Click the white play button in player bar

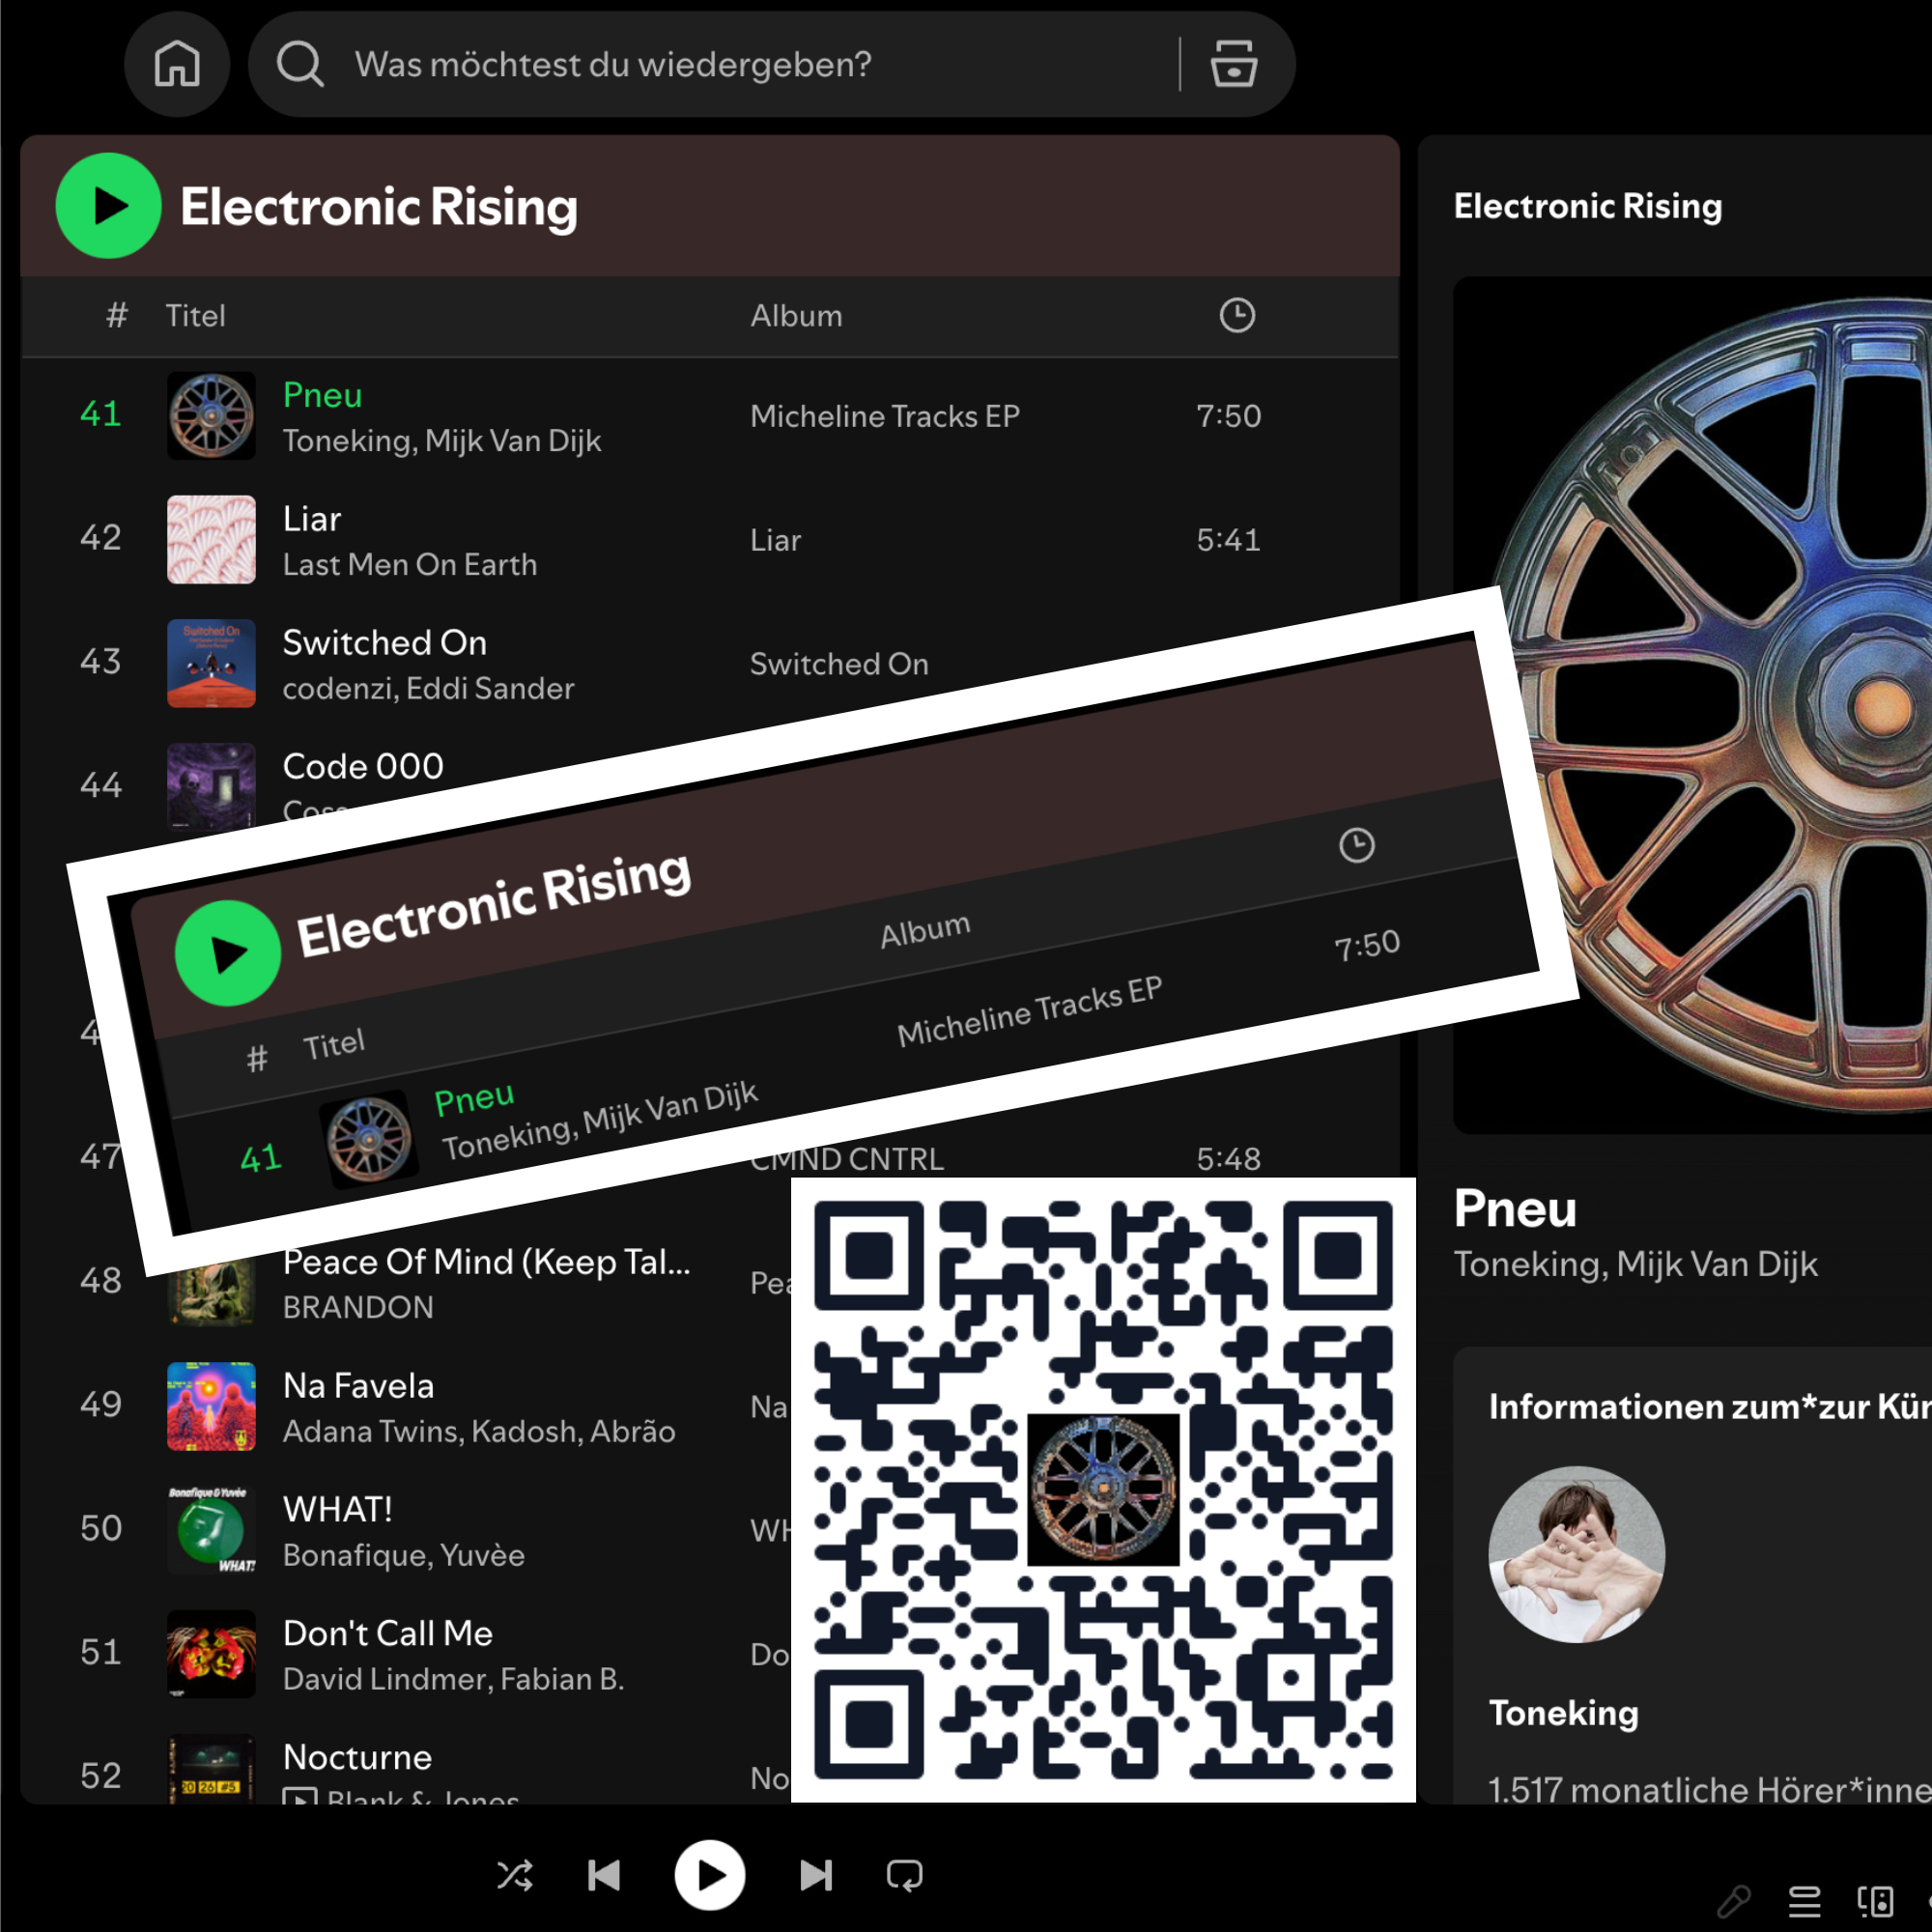coord(709,1875)
